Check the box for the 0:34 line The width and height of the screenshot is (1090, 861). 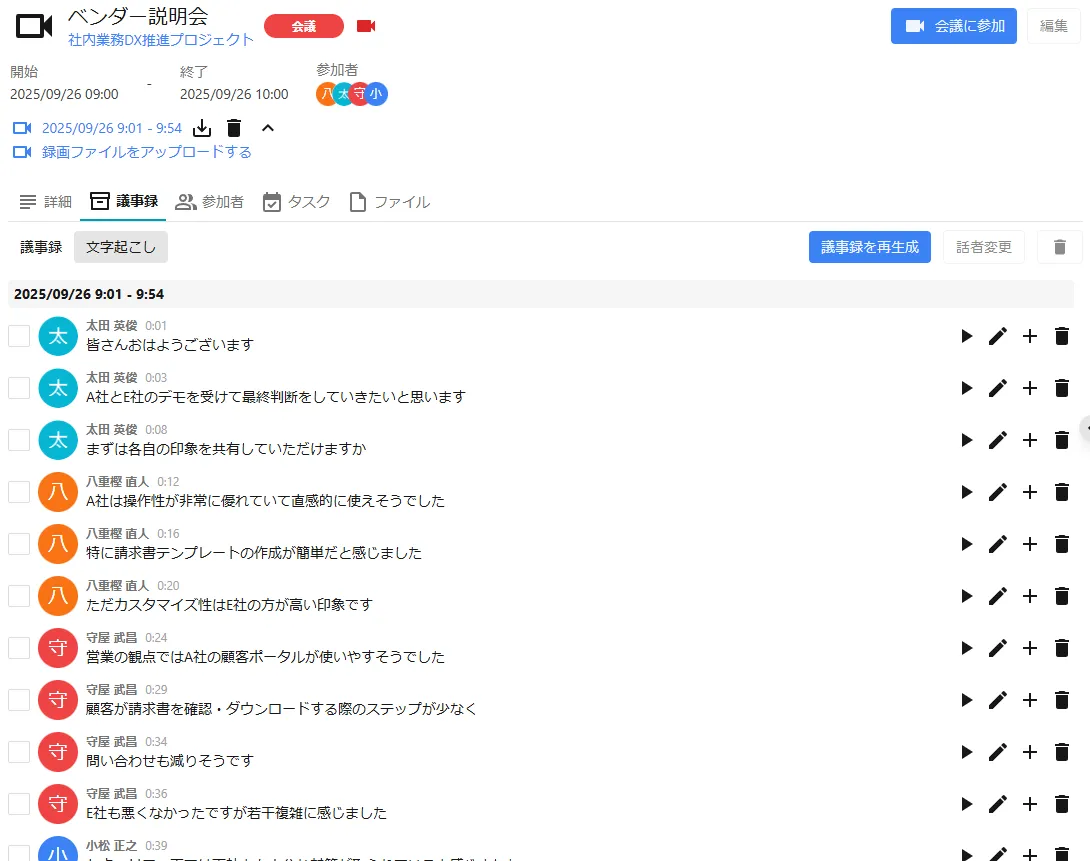pos(19,752)
